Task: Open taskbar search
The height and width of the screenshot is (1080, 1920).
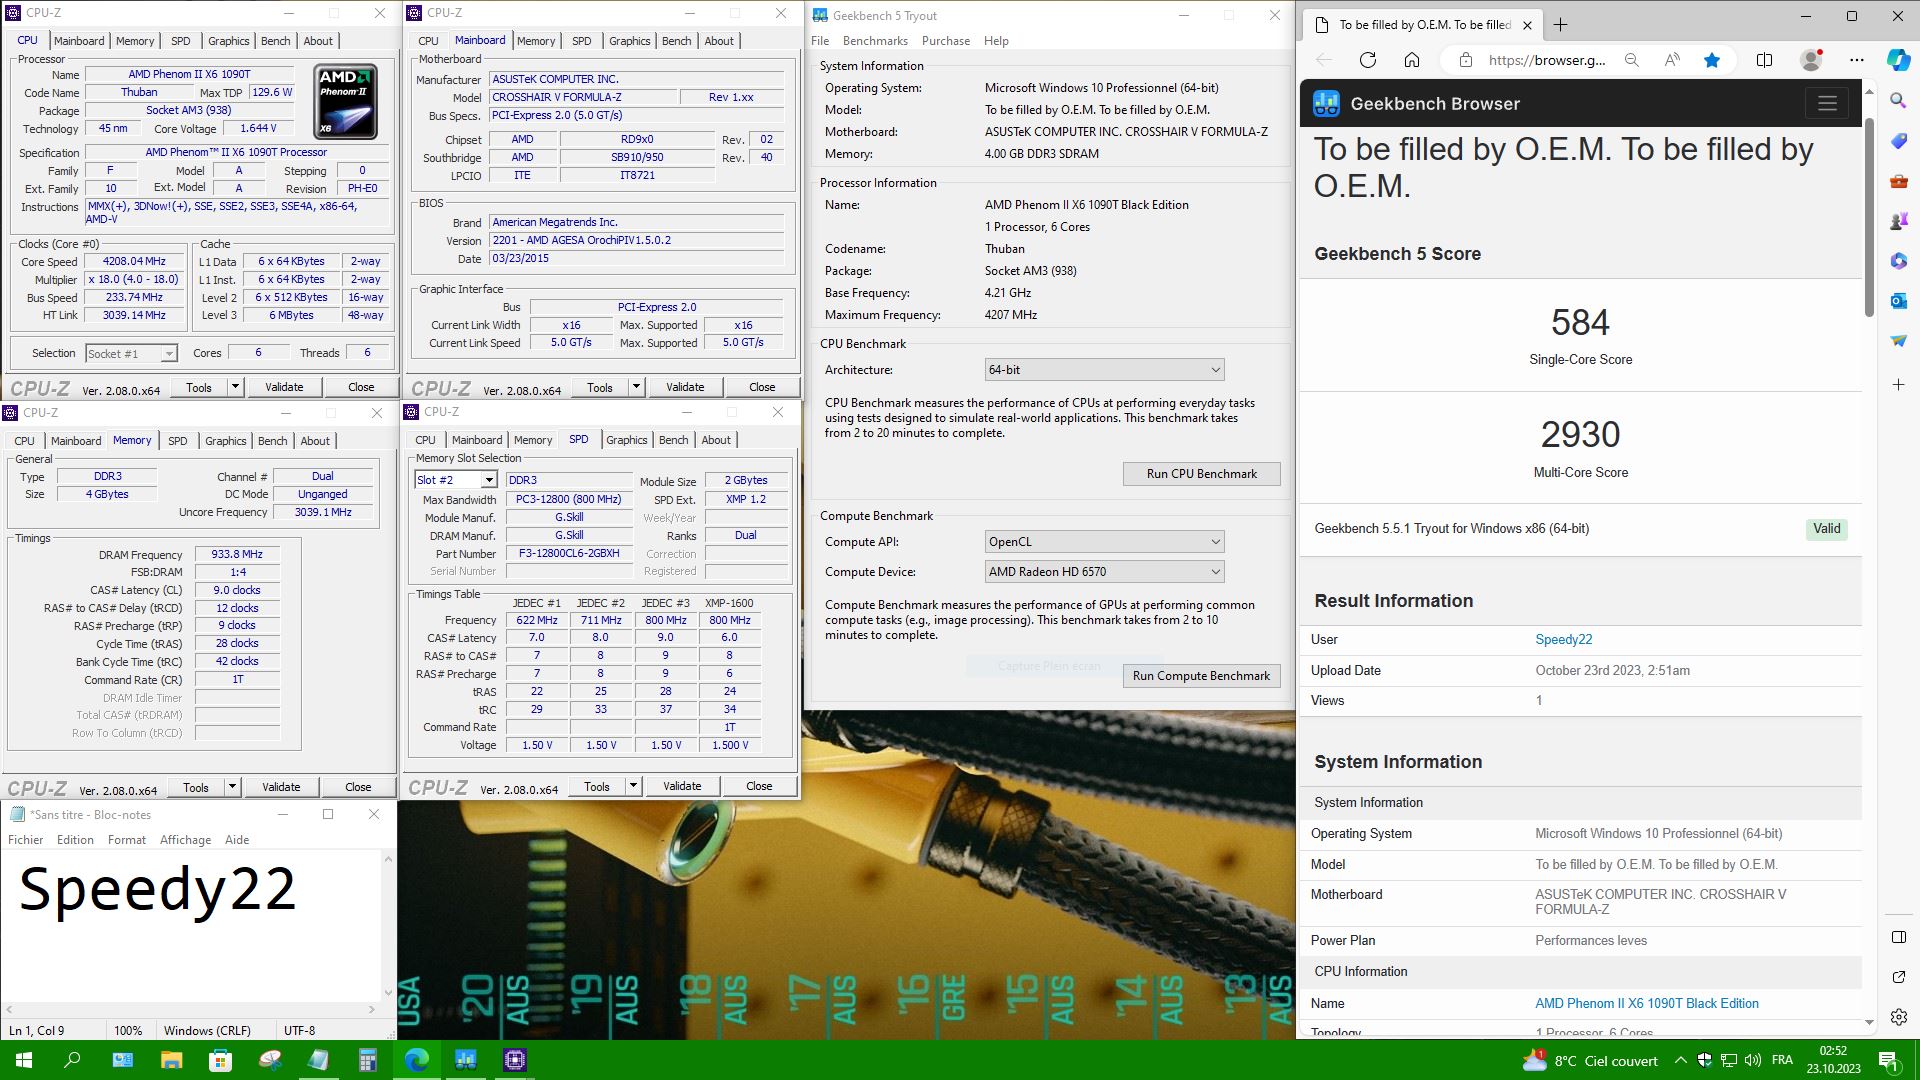Action: [72, 1060]
